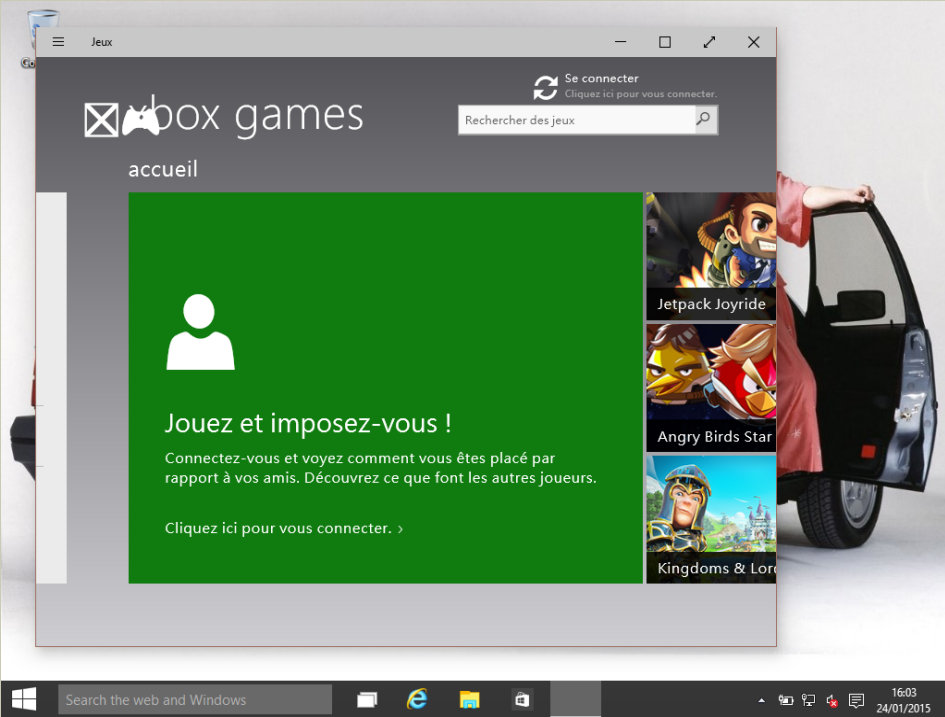Launch Internet Explorer from the taskbar
Screen dimensions: 945x717
point(417,699)
